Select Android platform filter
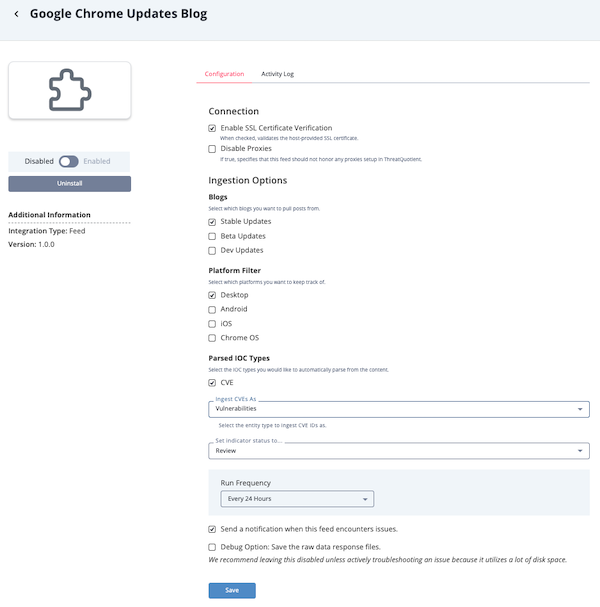 (x=212, y=309)
